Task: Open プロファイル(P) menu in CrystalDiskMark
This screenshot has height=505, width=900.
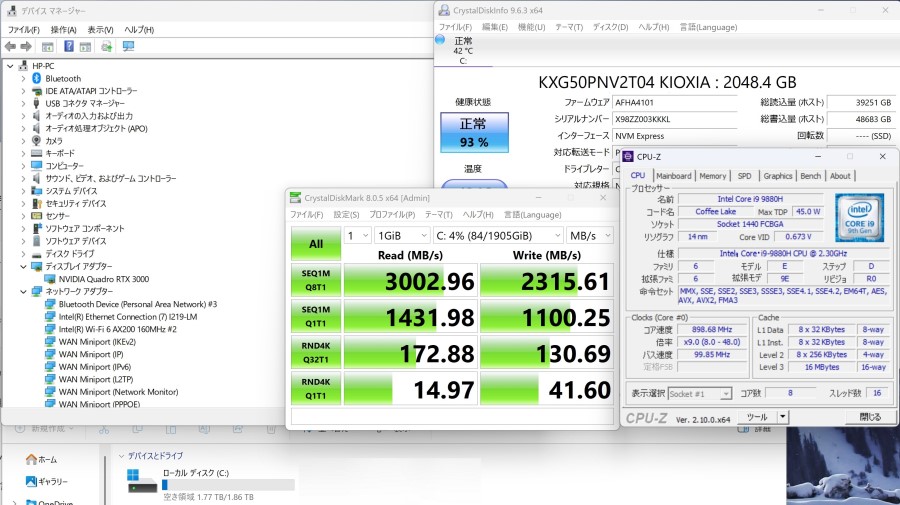Action: click(392, 215)
